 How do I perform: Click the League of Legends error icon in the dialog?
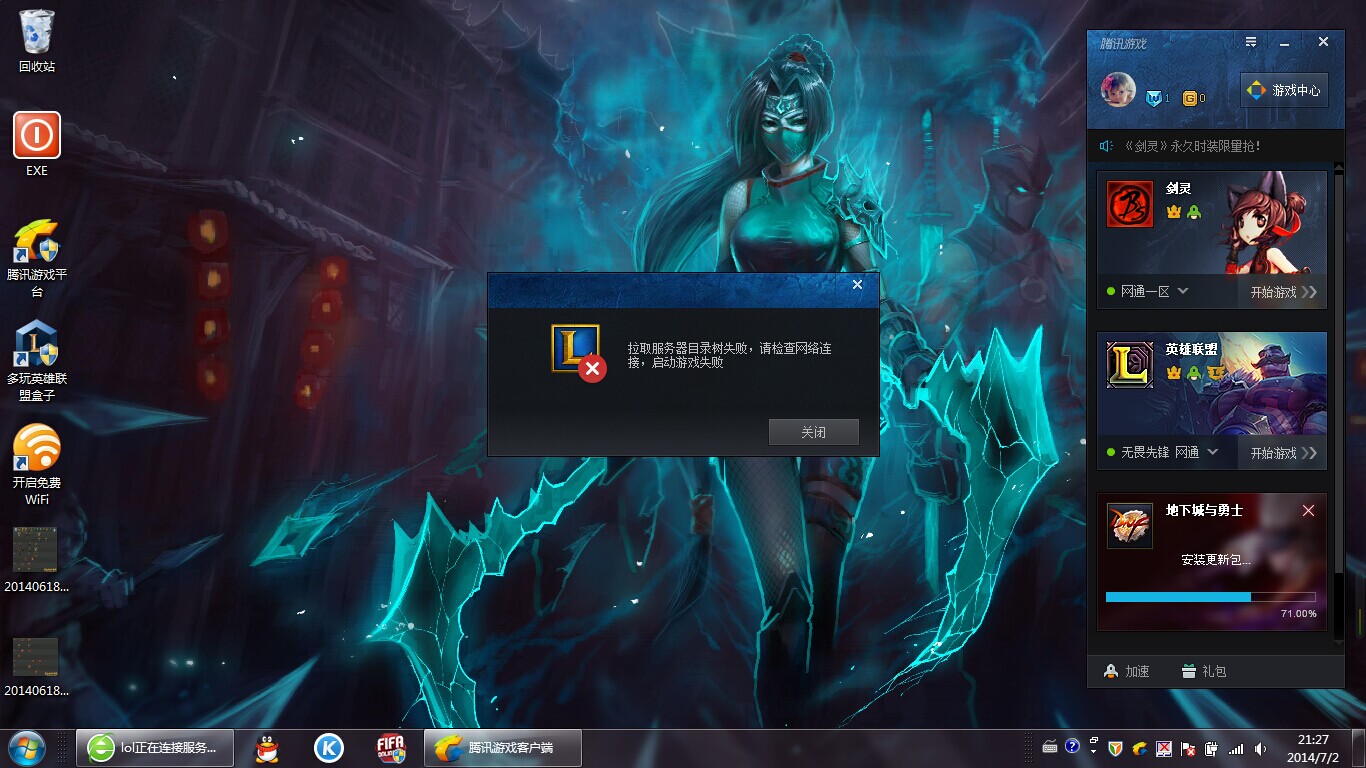(577, 351)
